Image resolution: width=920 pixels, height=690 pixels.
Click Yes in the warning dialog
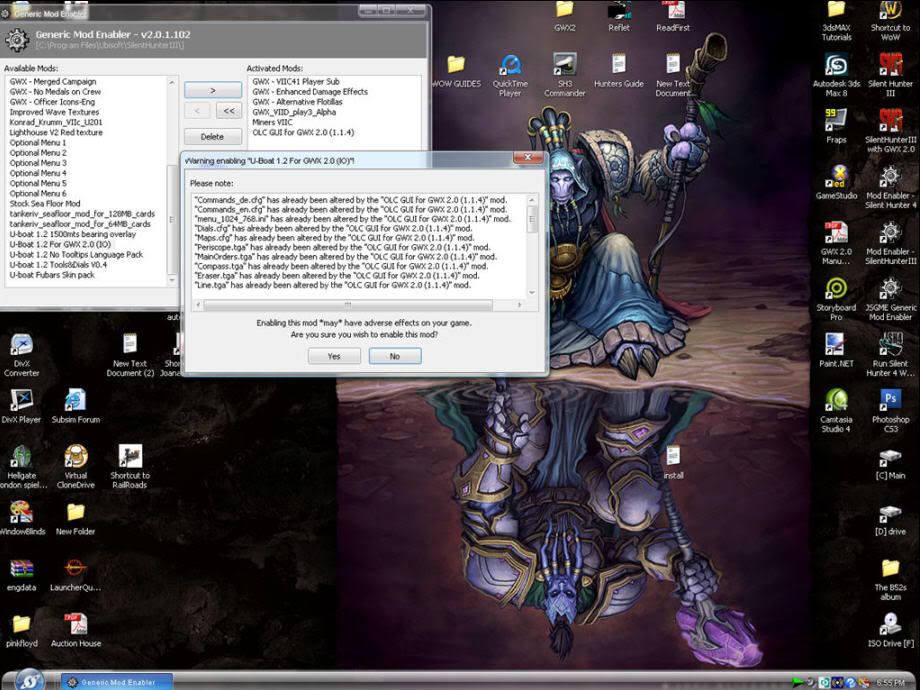pos(334,356)
